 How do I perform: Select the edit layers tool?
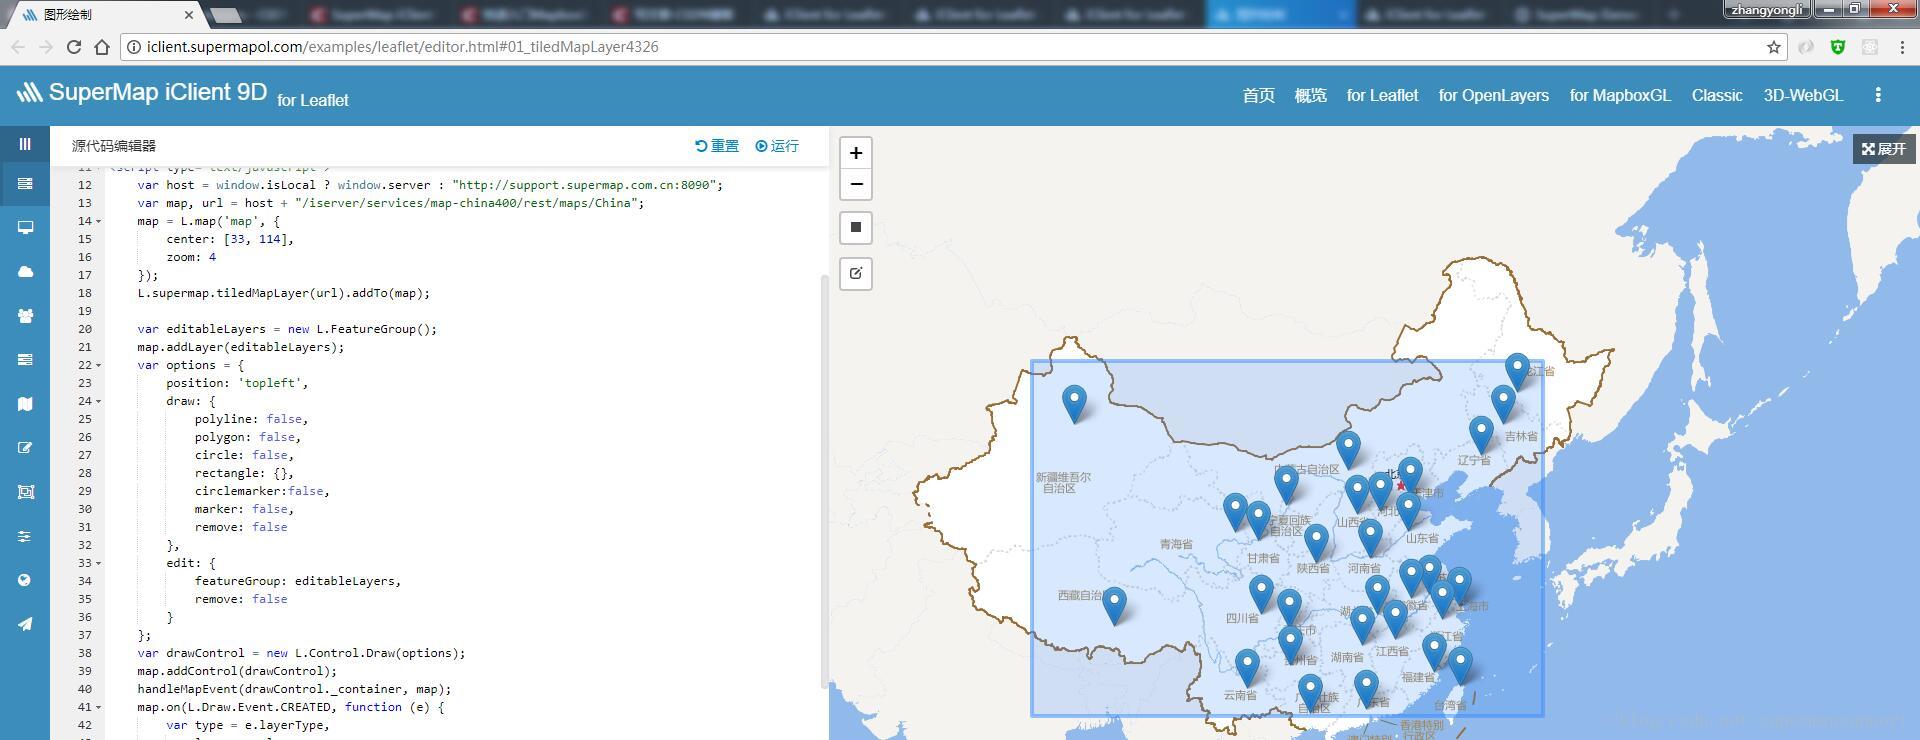click(x=856, y=273)
